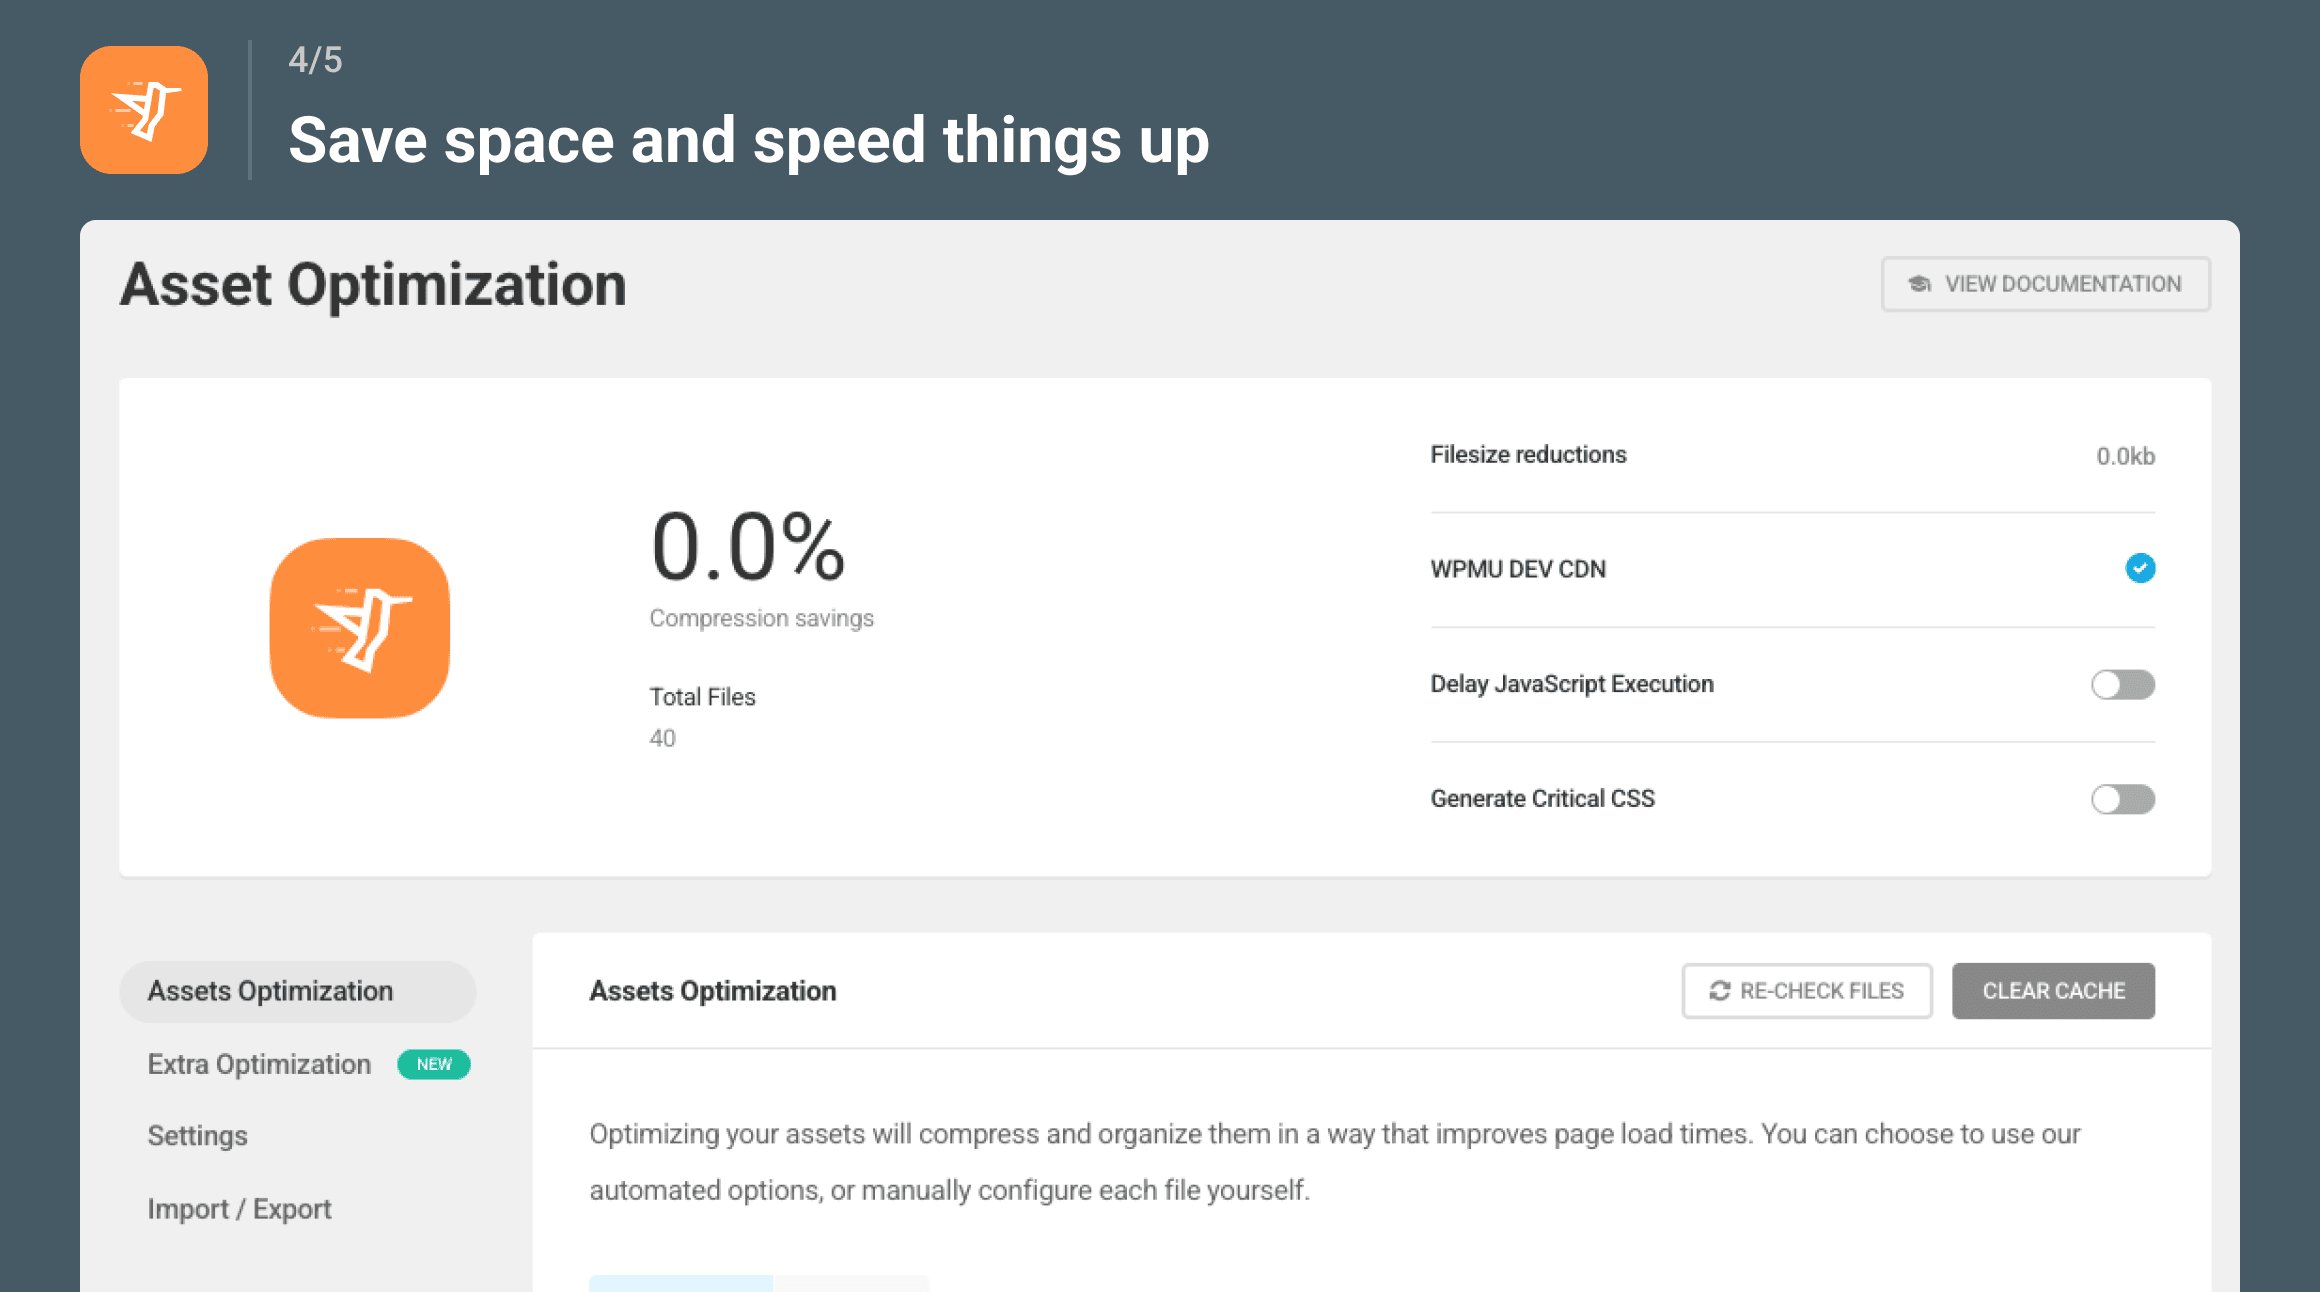Click the Total Files value 40

coord(662,738)
